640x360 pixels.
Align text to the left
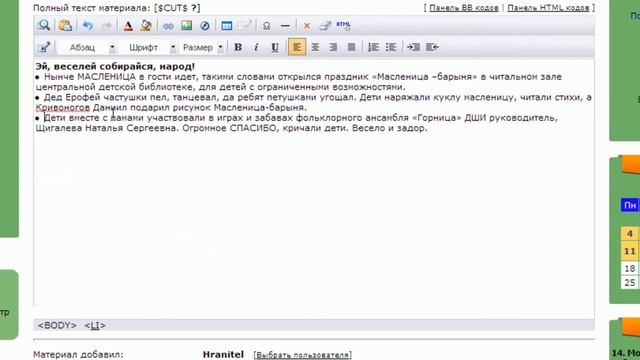[x=297, y=47]
